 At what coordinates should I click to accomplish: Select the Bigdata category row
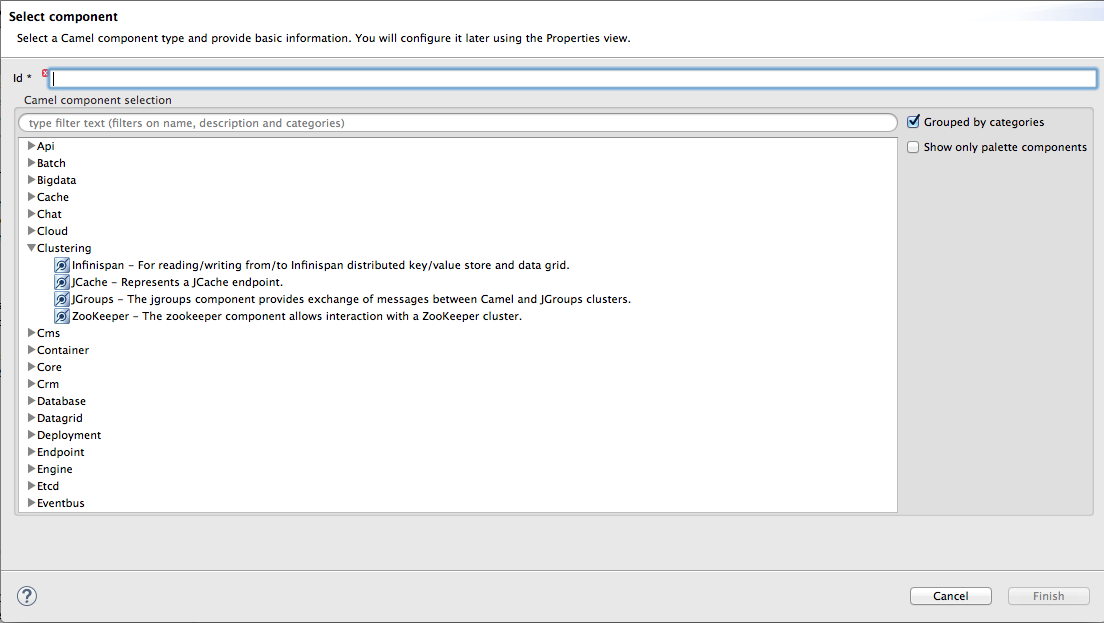56,180
